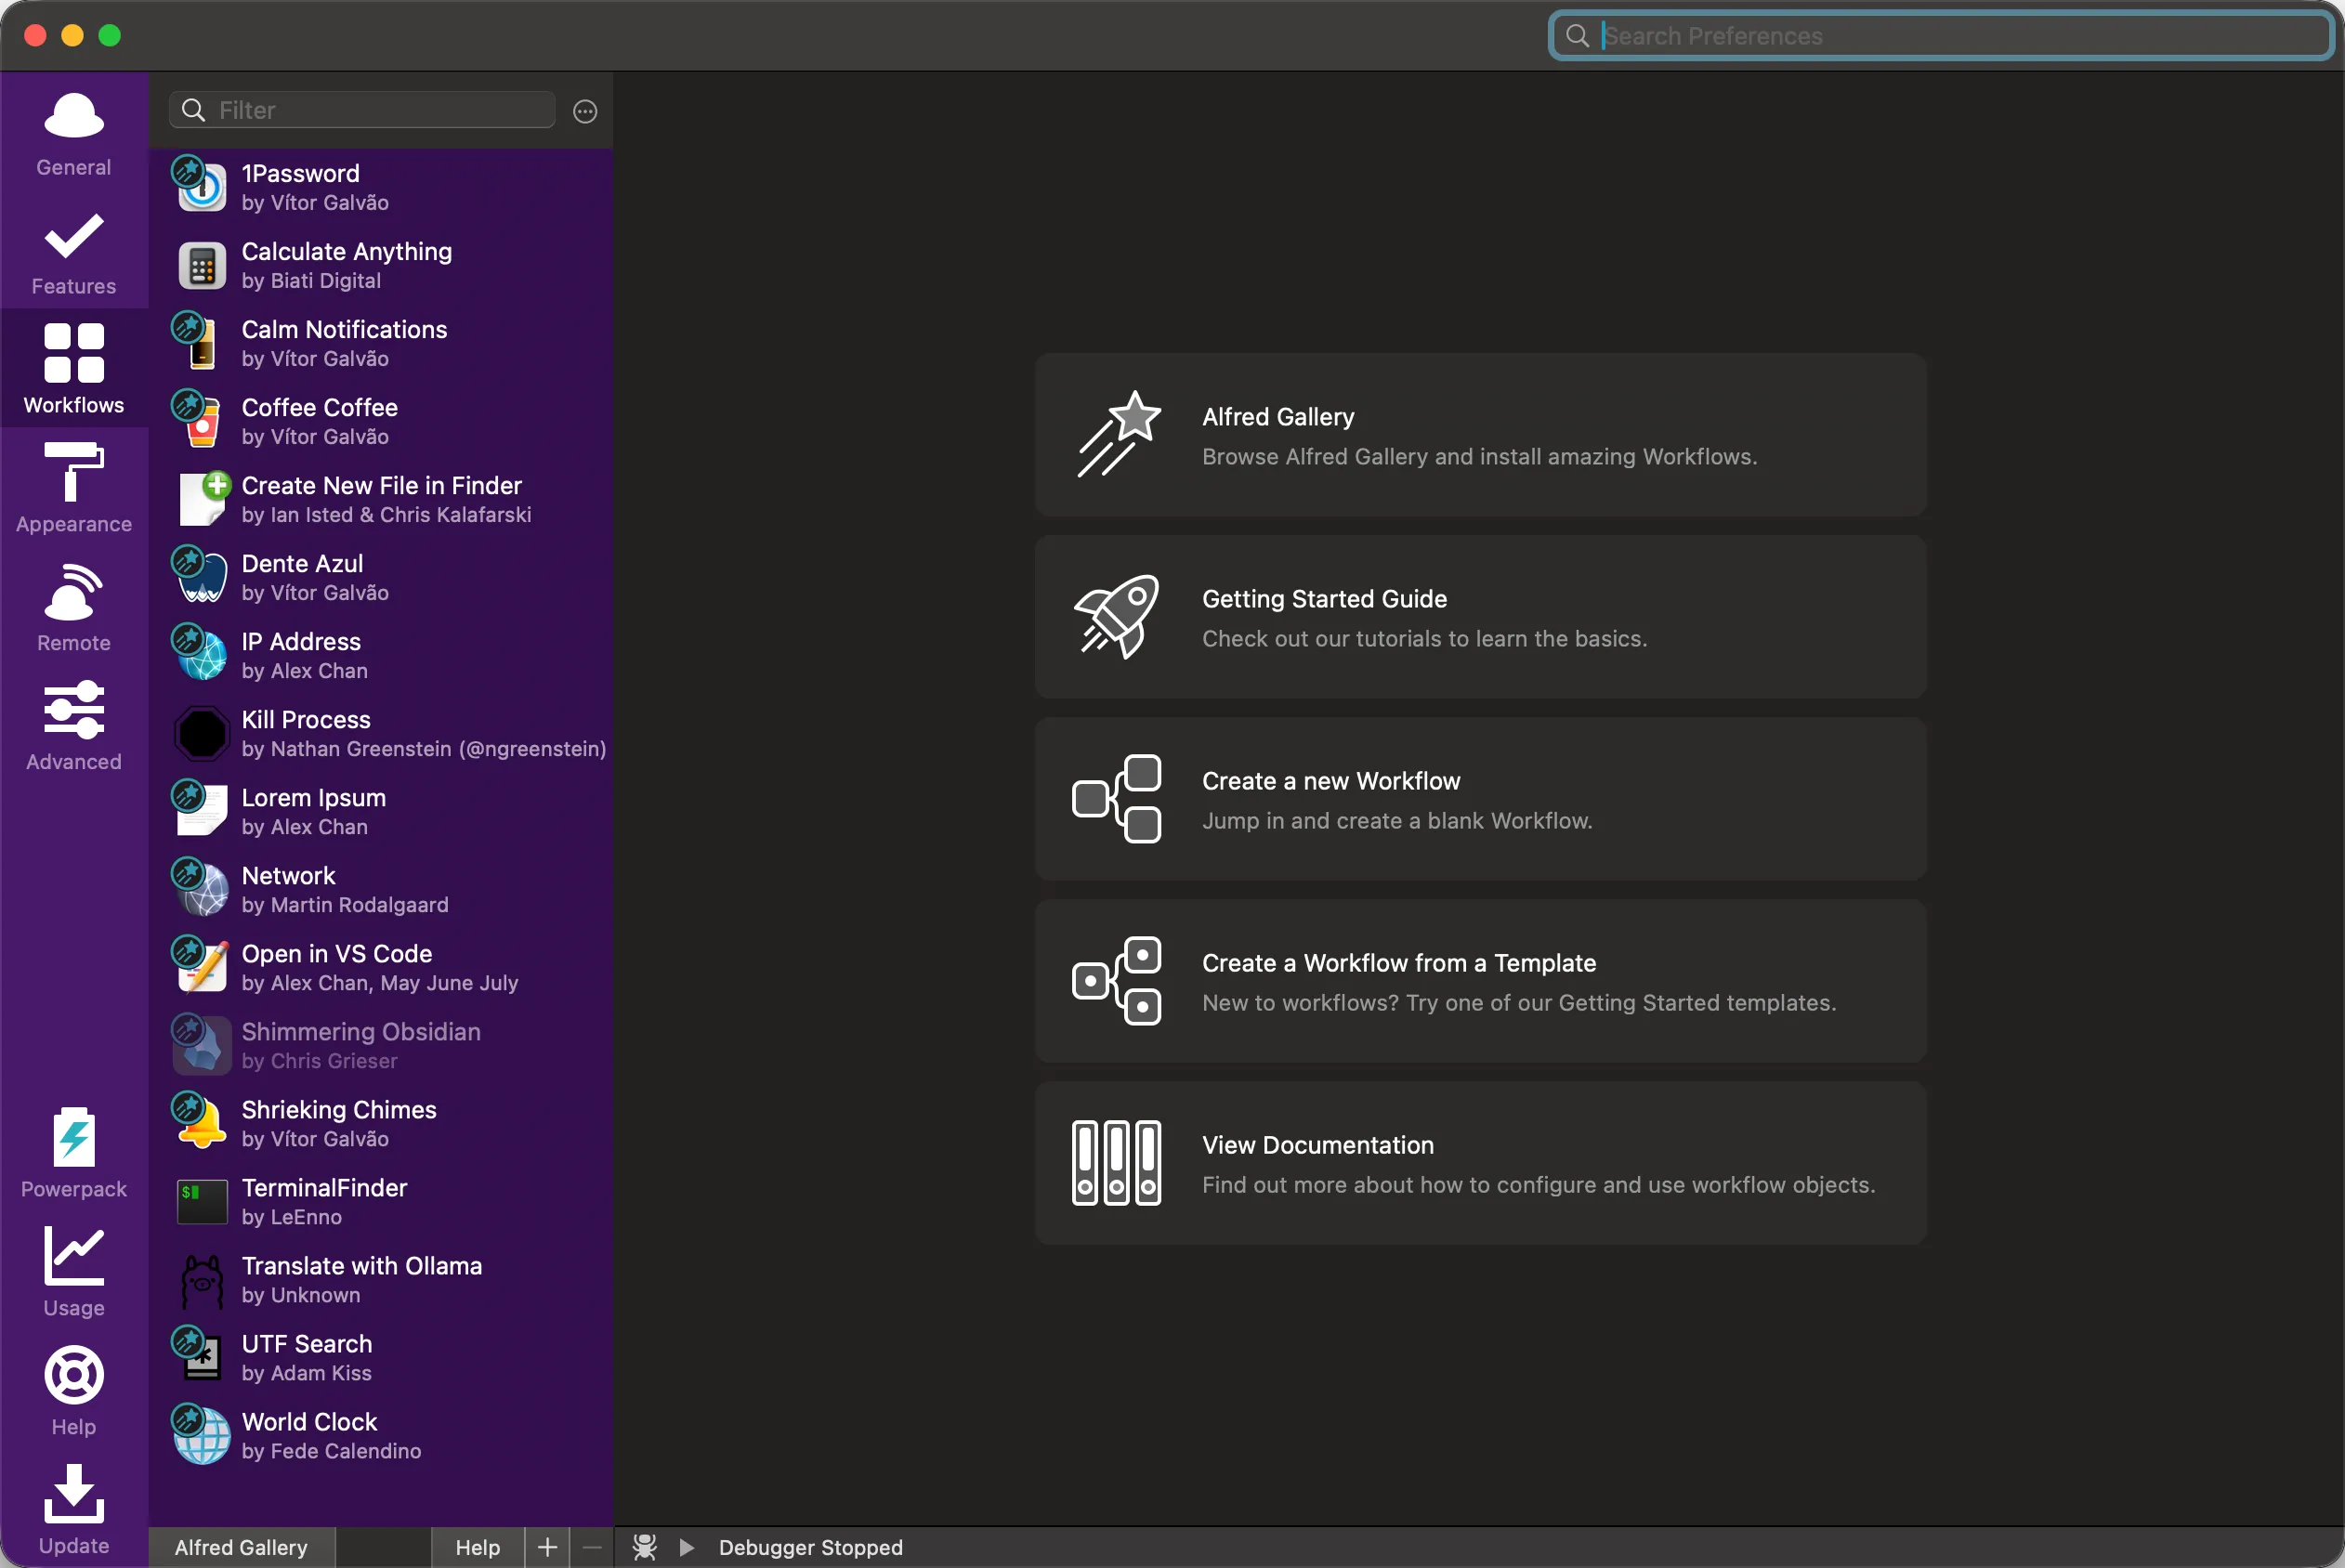Click the TerminalFinder terminal icon

[202, 1202]
